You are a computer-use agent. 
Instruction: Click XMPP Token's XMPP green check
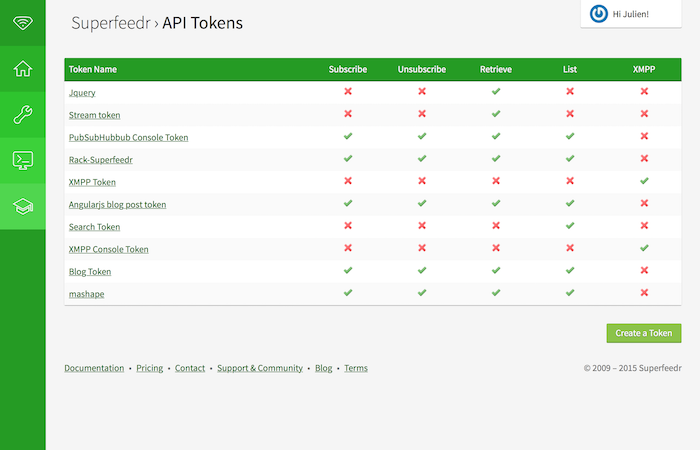click(644, 181)
